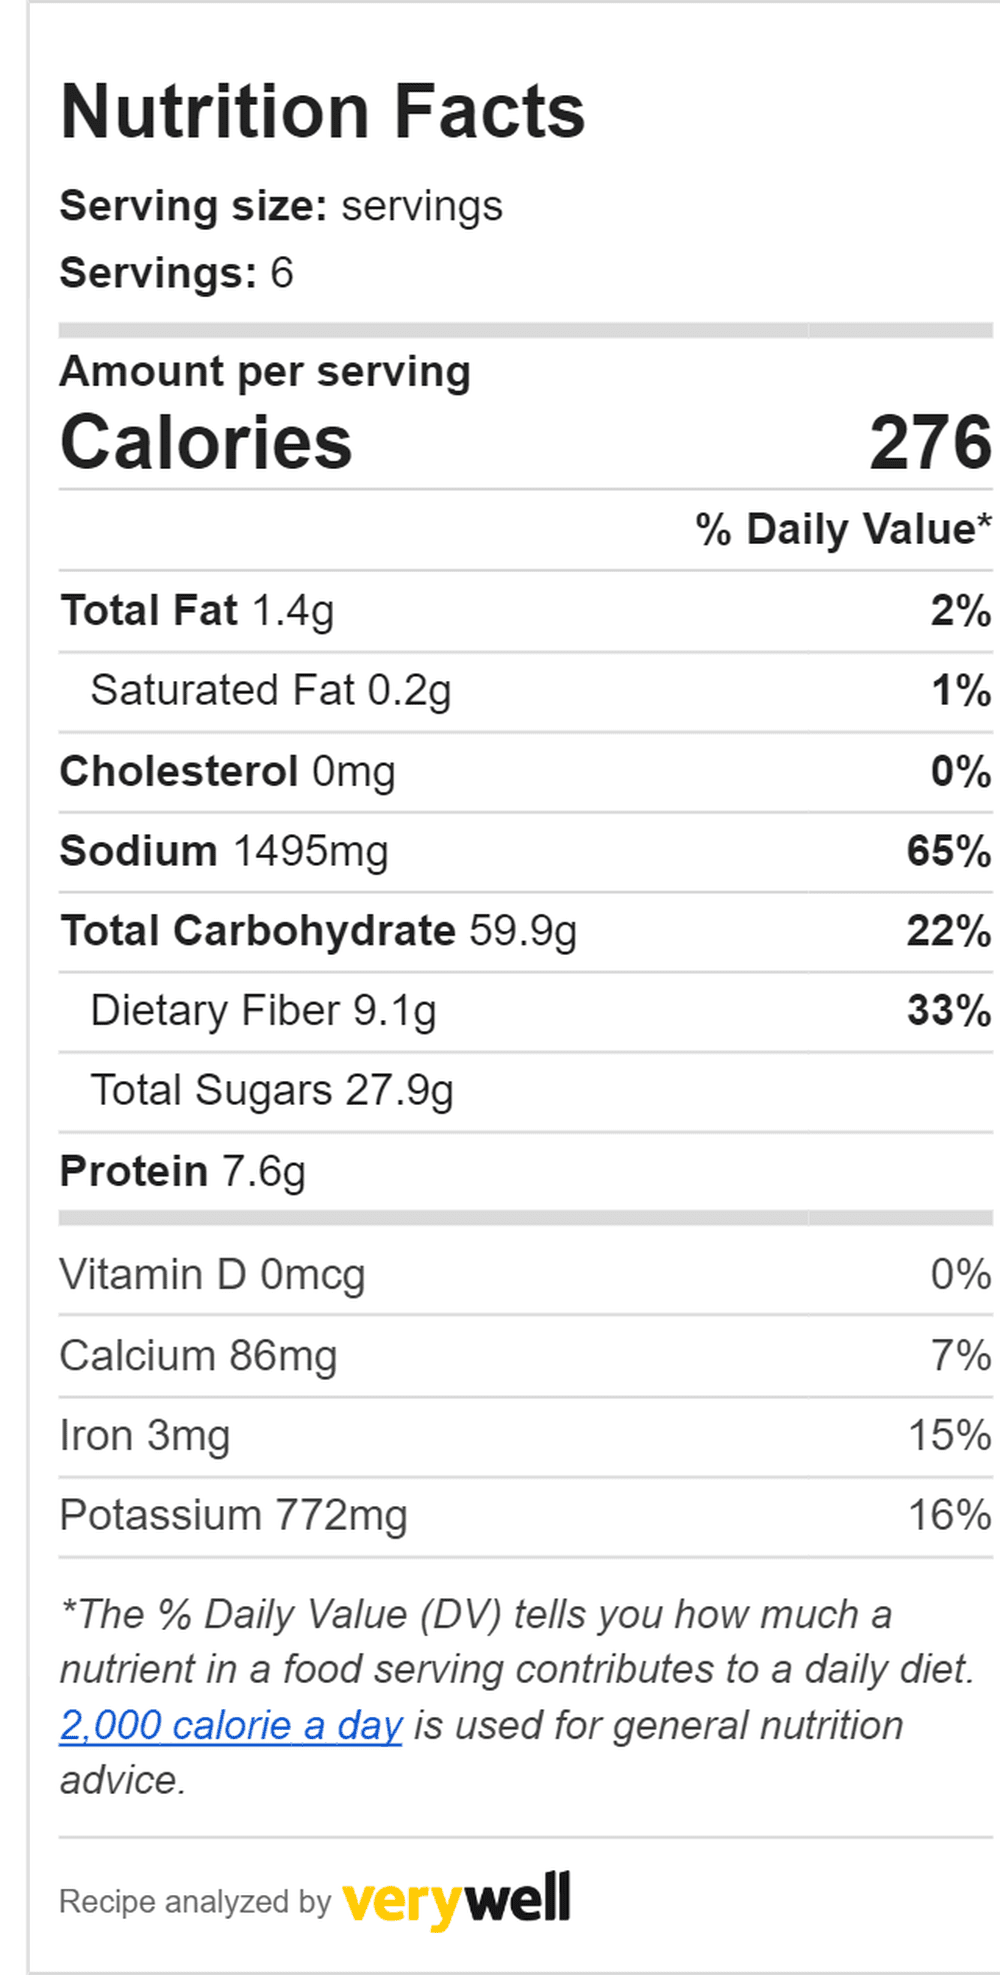The image size is (1000, 1975).
Task: Click the Protein 7.6g row
Action: click(x=526, y=1172)
